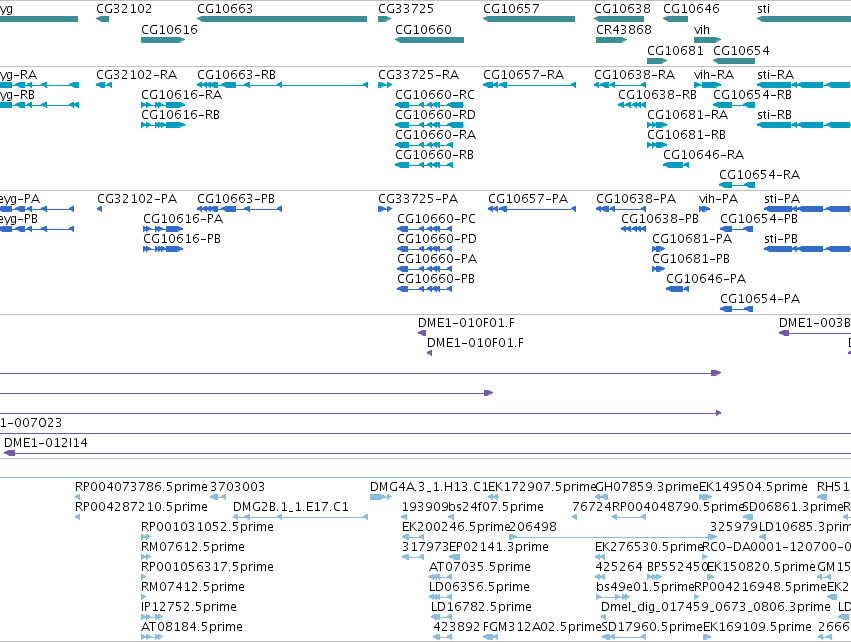This screenshot has width=851, height=642.
Task: Select the CG10646-PA protein
Action: pyautogui.click(x=677, y=289)
